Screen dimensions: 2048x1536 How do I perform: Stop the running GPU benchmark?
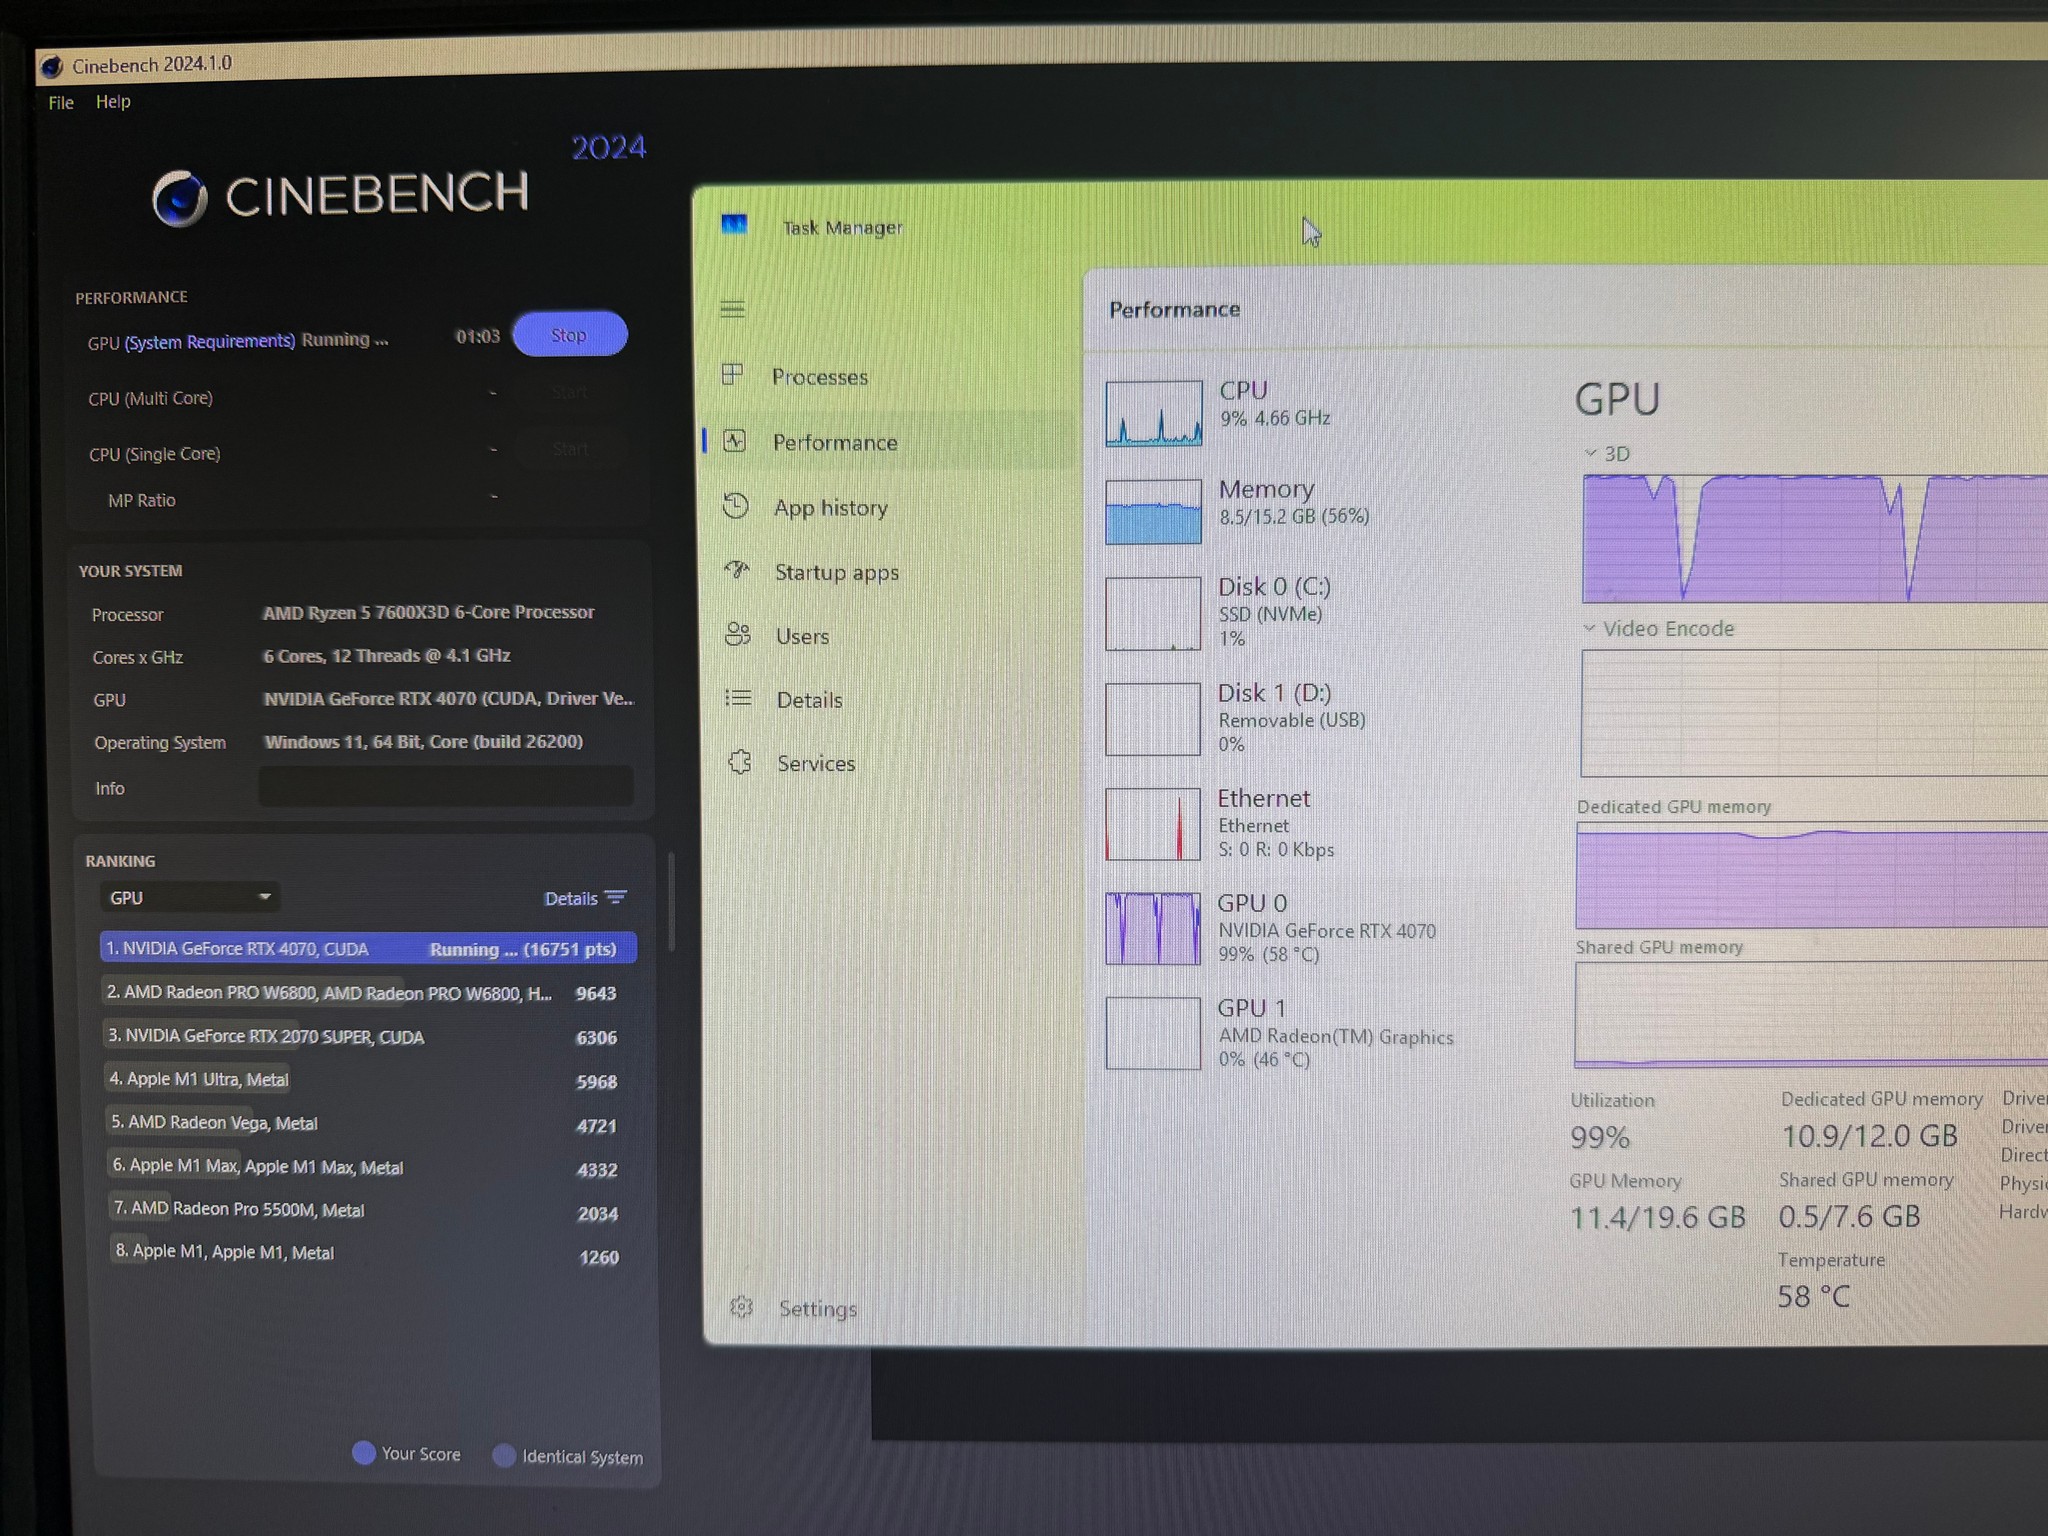(x=570, y=334)
